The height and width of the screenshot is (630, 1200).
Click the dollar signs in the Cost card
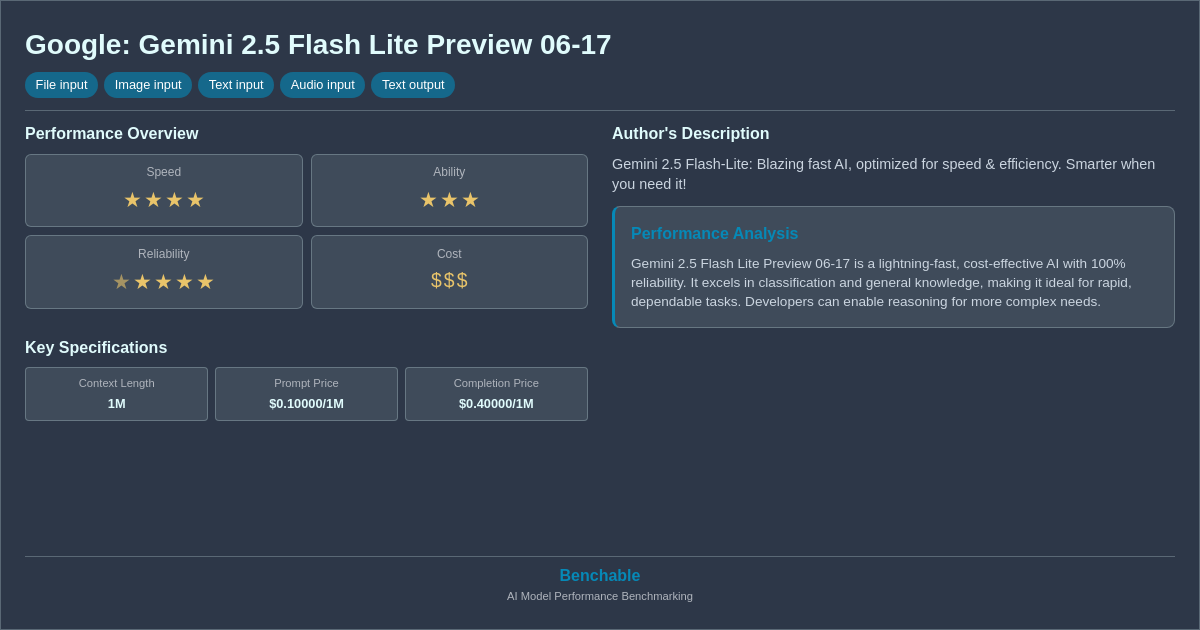click(449, 280)
